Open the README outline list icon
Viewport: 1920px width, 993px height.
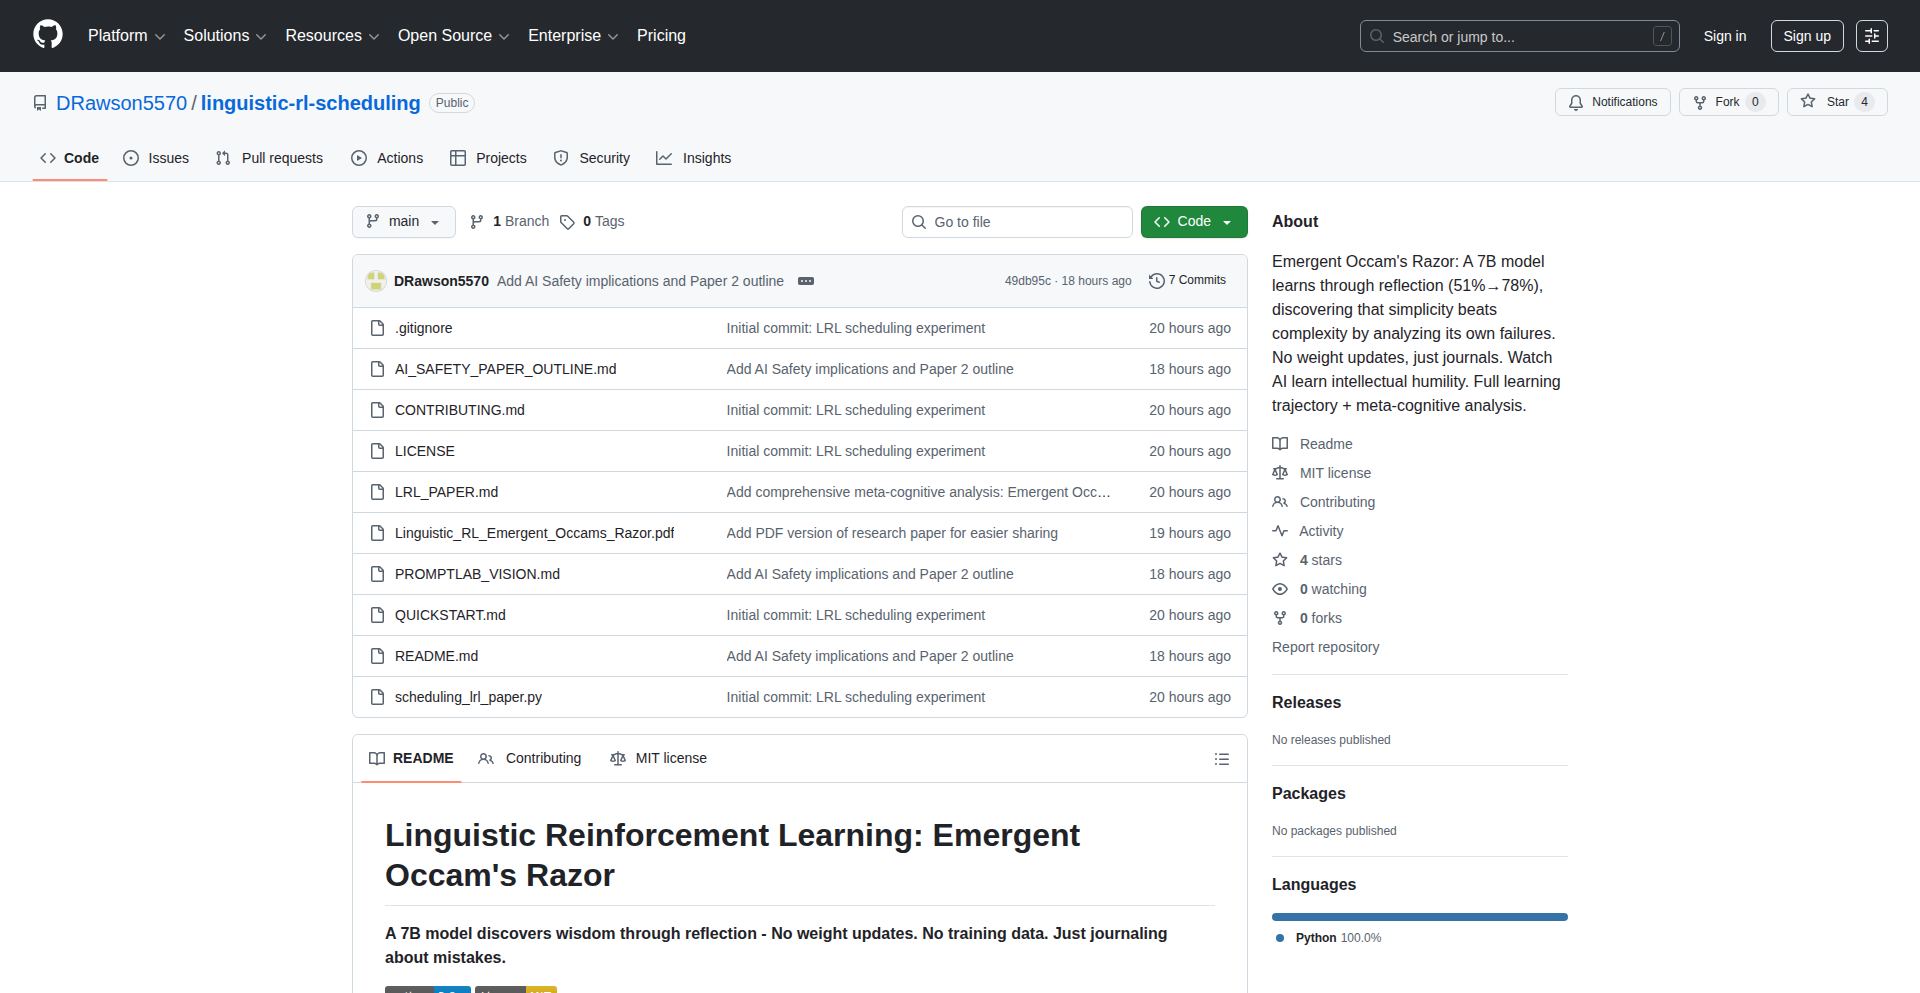[x=1221, y=759]
